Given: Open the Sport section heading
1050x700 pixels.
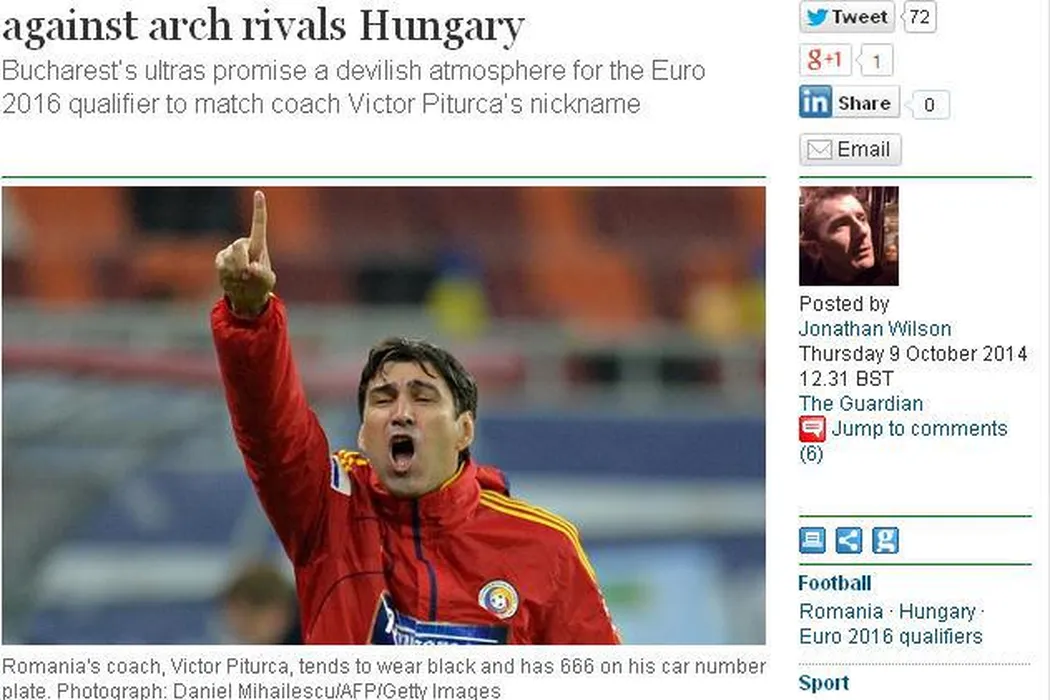Looking at the screenshot, I should coord(824,683).
